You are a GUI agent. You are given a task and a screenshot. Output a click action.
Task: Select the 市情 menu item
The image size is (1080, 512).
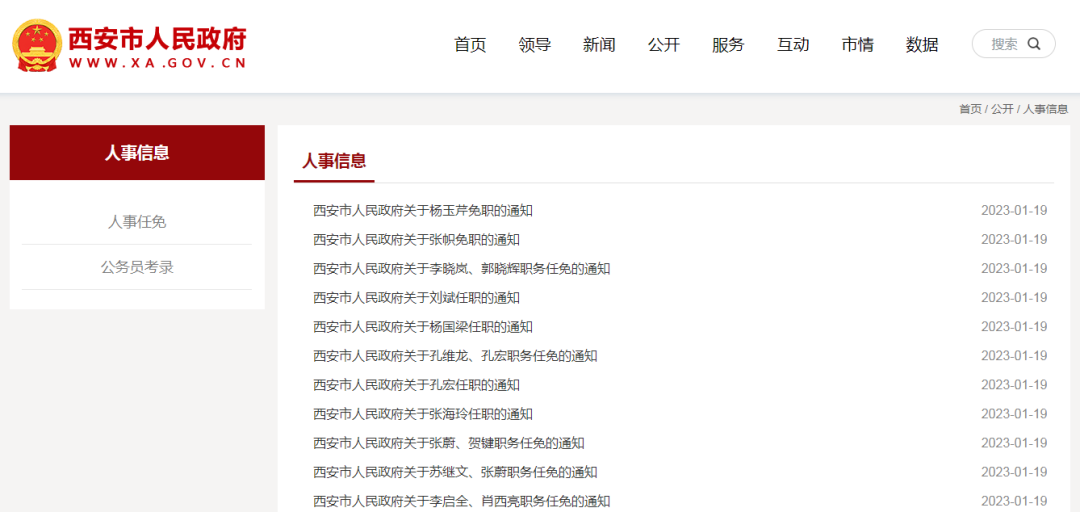click(x=857, y=45)
